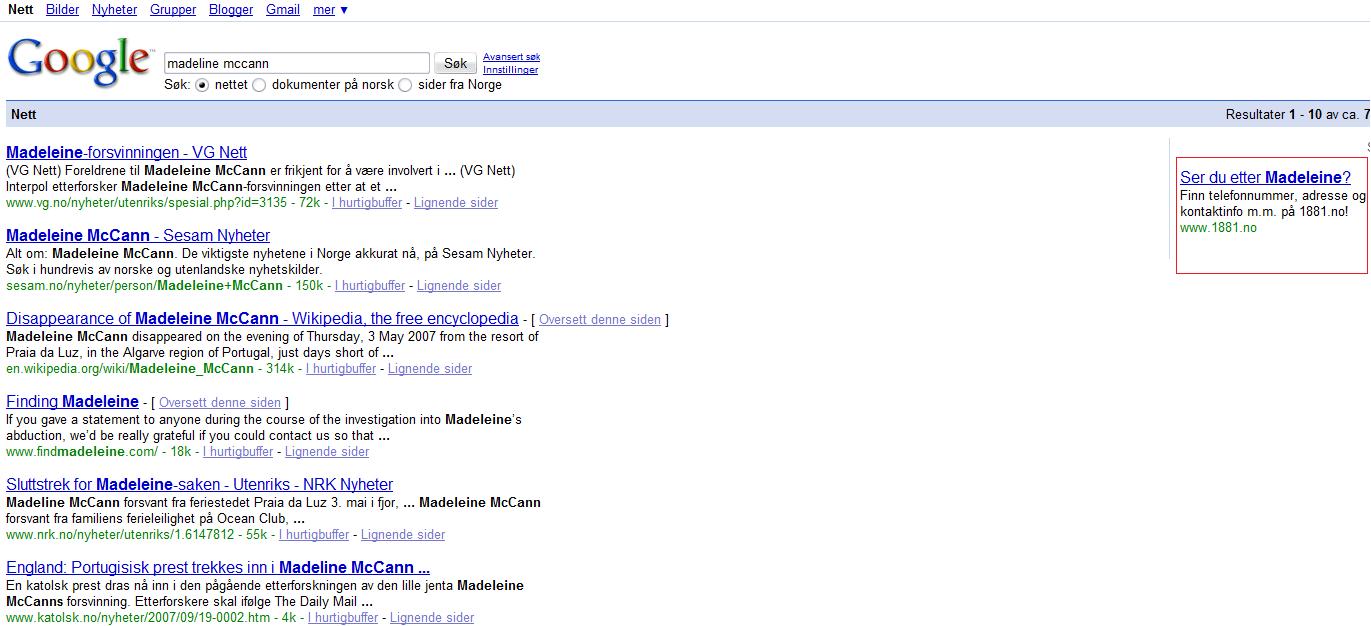Image resolution: width=1371 pixels, height=626 pixels.
Task: Open the result 'England: Portugisisk prest trekkes inn'
Action: click(218, 568)
